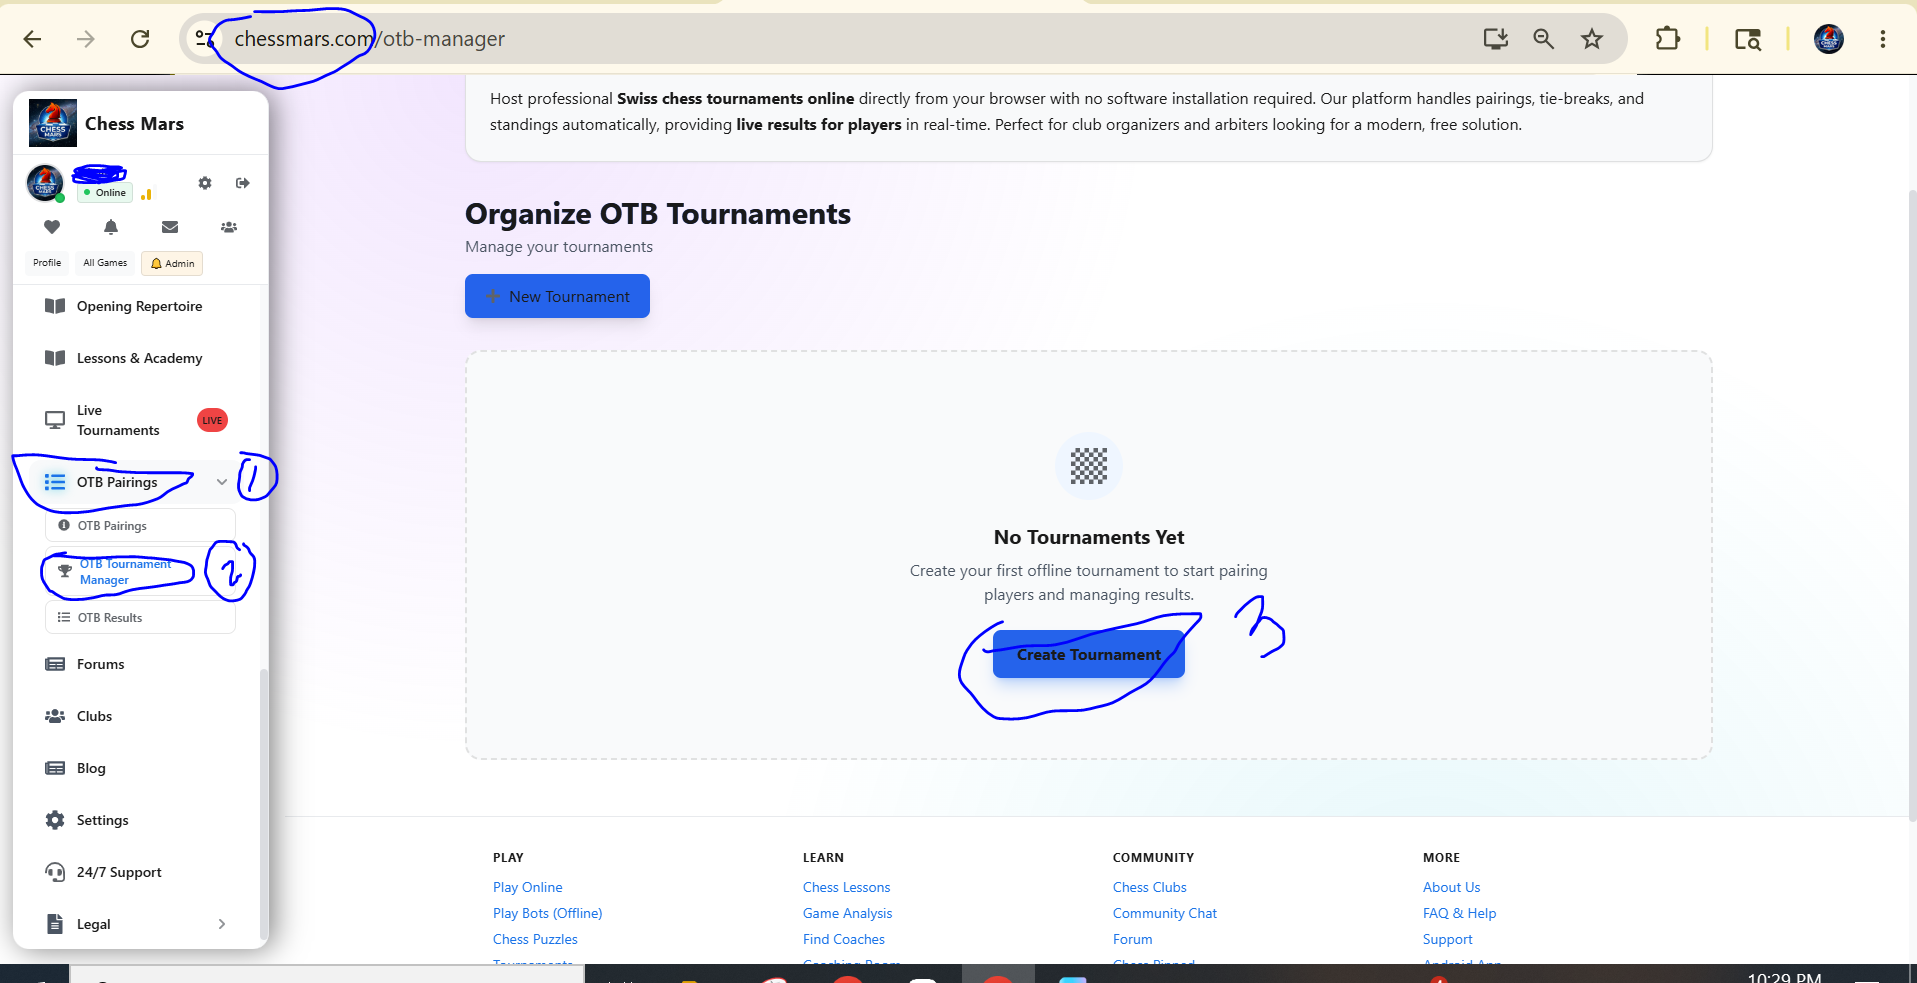This screenshot has width=1917, height=983.
Task: Open Chess Lessons footer link
Action: tap(846, 887)
